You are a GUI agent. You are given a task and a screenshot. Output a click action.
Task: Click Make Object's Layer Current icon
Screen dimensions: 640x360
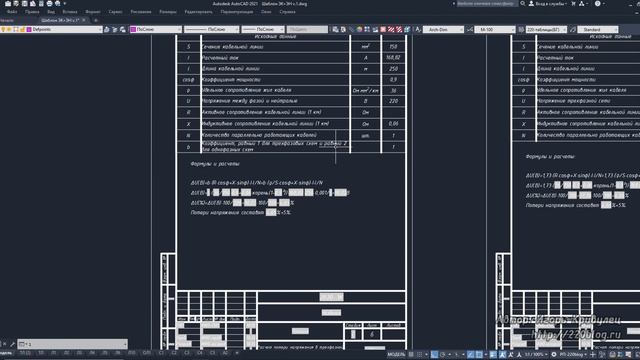click(107, 29)
